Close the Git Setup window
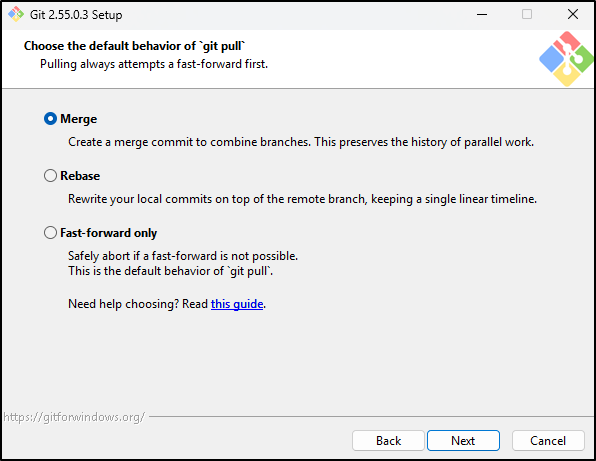The width and height of the screenshot is (596, 461). coord(573,14)
